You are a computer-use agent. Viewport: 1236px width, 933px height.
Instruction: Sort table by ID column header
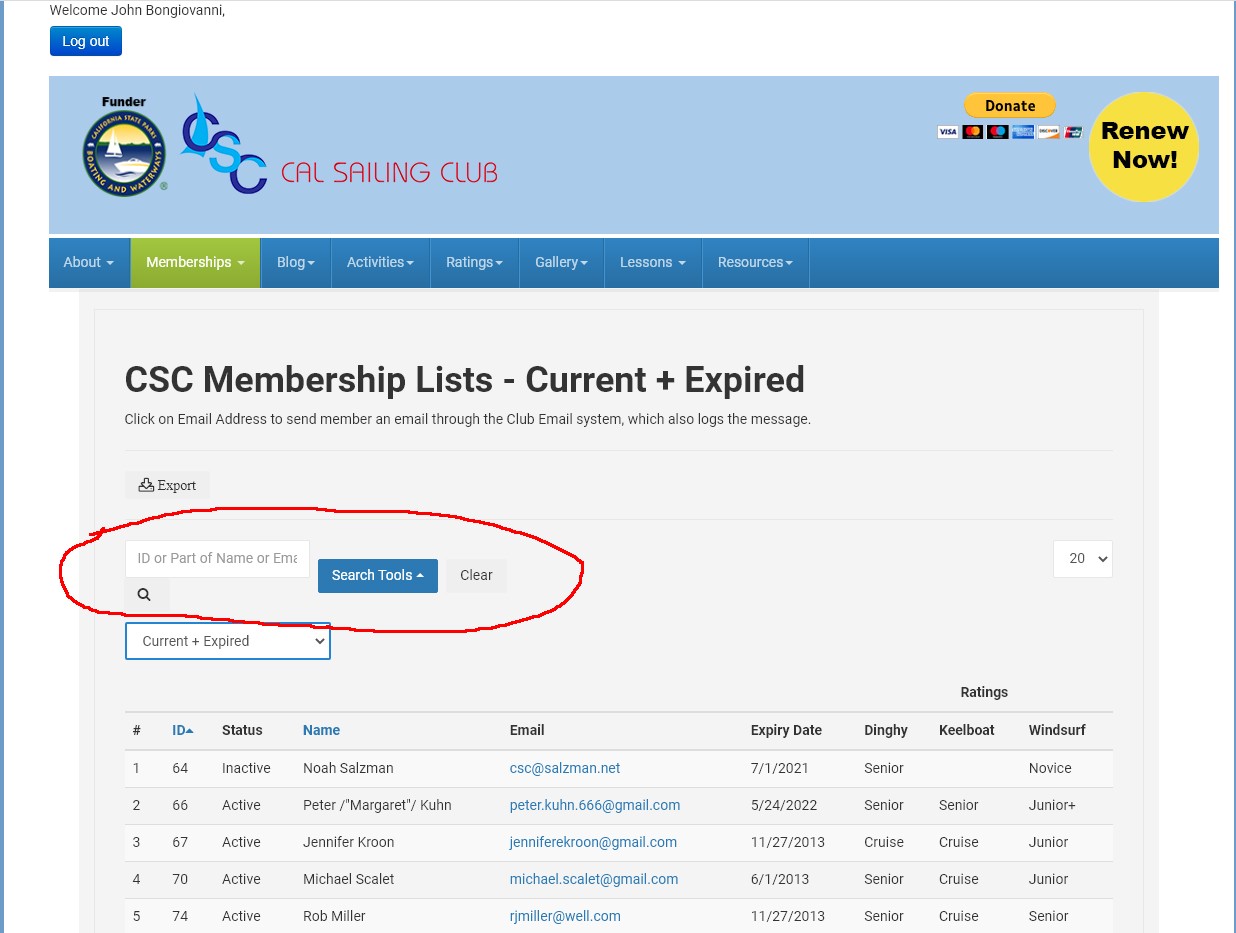coord(183,730)
